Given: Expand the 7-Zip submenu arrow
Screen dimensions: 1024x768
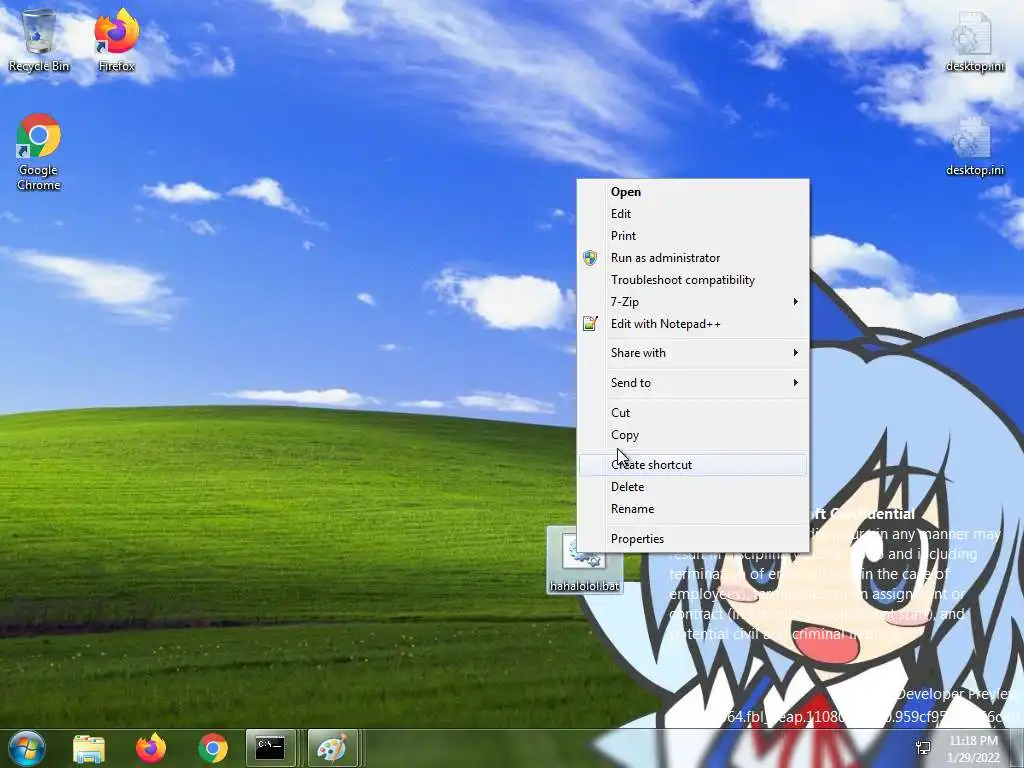Looking at the screenshot, I should (x=795, y=302).
